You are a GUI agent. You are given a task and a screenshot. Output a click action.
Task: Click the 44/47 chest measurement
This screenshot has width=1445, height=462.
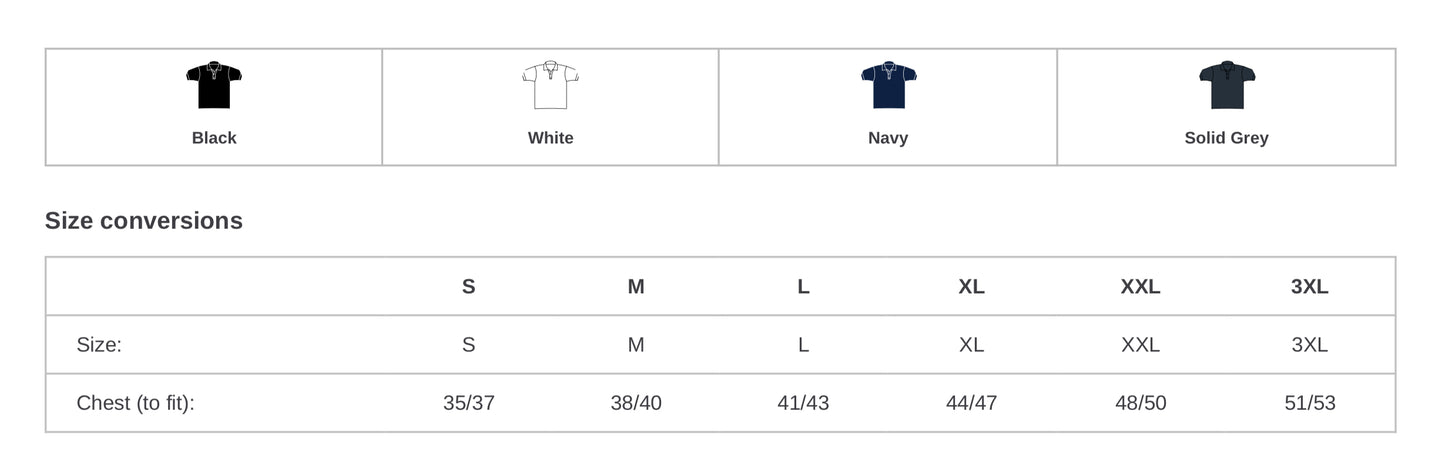tap(971, 403)
